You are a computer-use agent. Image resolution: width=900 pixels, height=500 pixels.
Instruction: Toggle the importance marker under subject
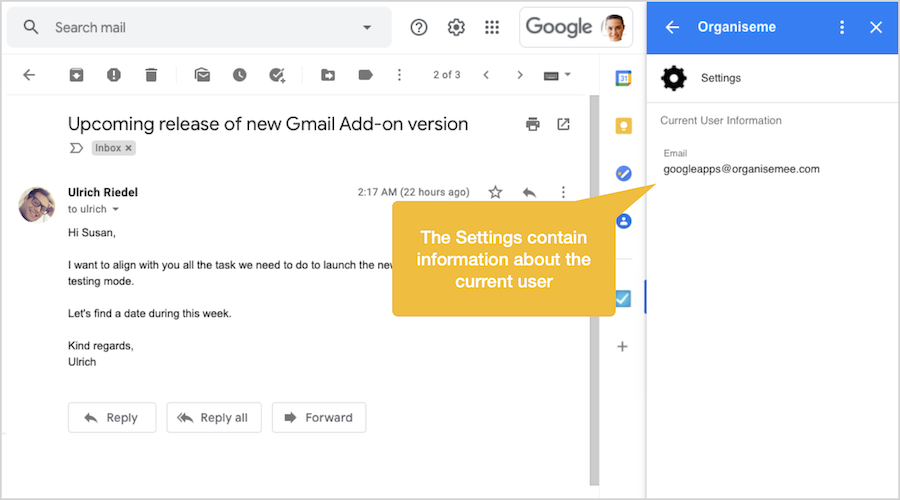(x=76, y=148)
